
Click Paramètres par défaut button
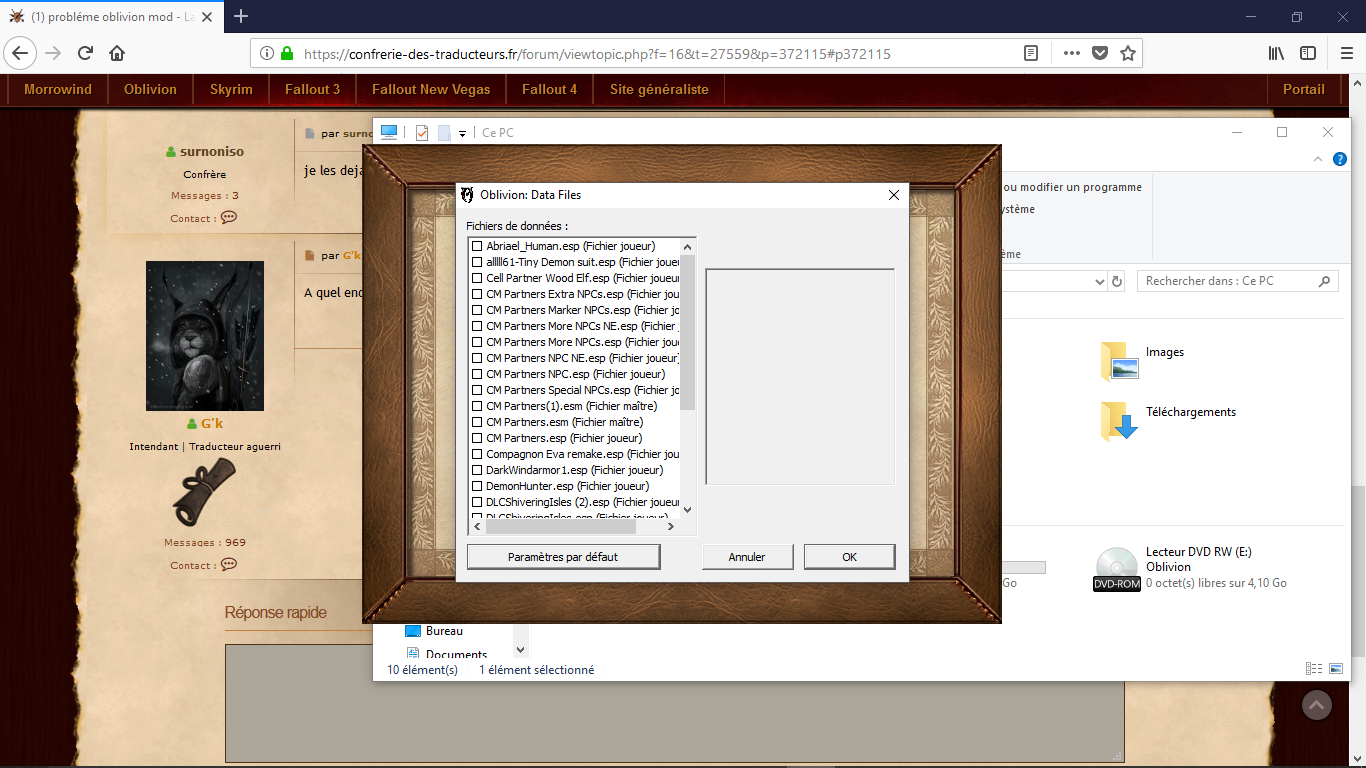point(563,557)
